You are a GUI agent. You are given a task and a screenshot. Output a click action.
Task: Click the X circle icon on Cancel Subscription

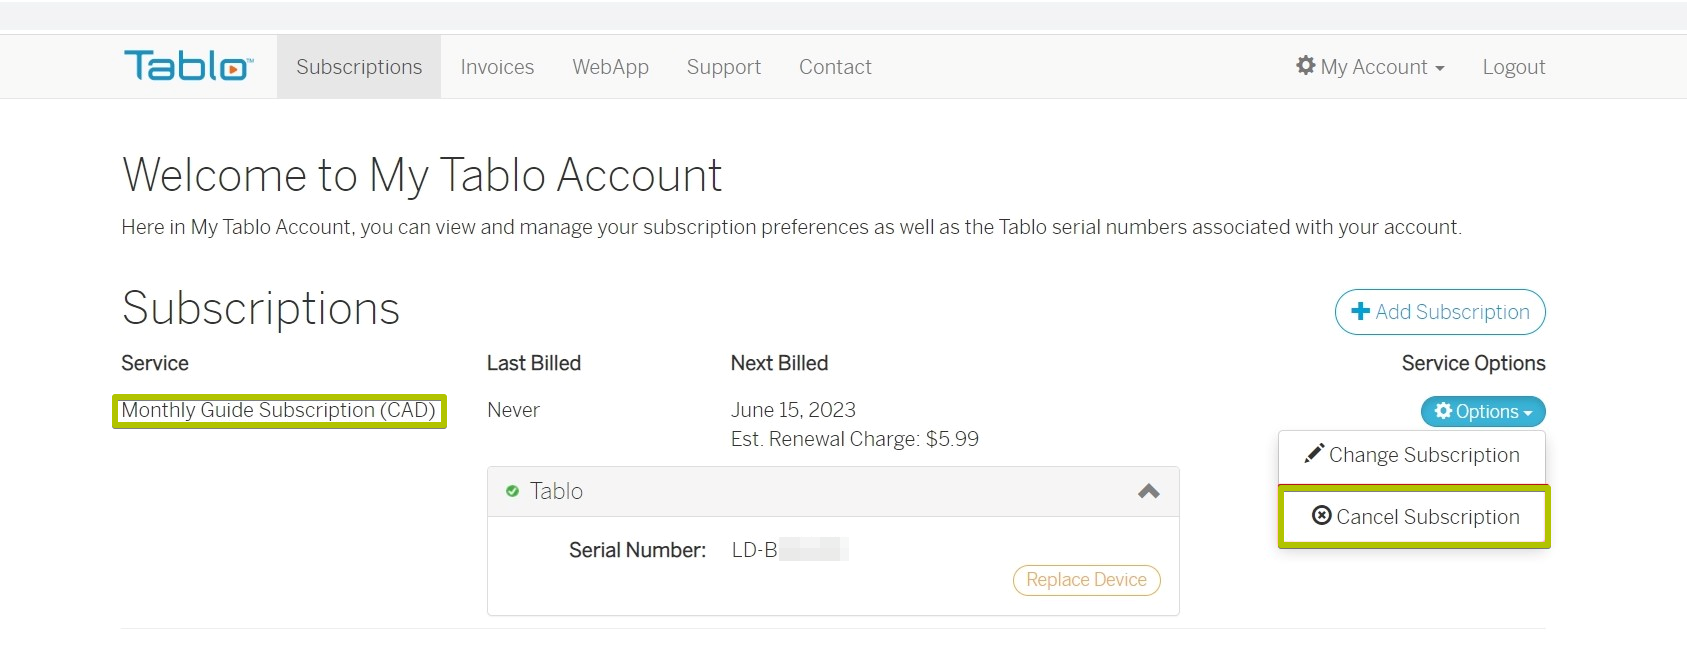(1321, 515)
